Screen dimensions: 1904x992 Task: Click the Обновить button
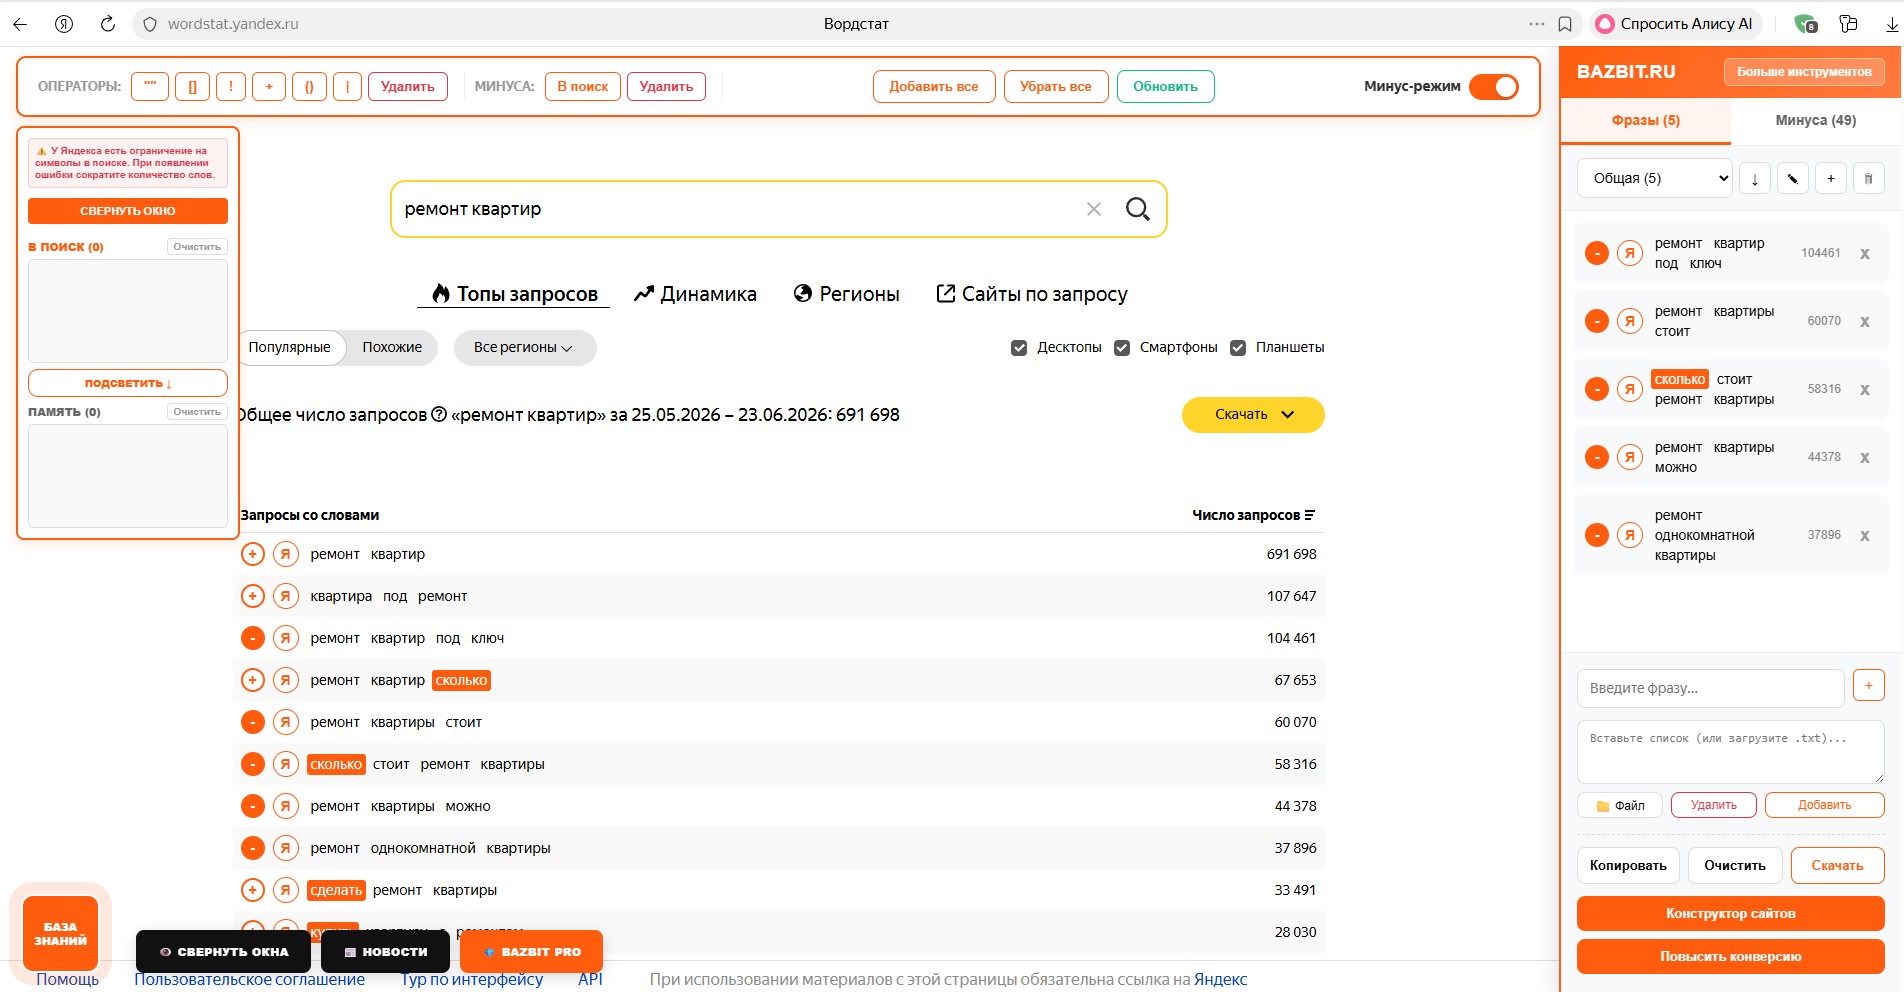tap(1166, 87)
